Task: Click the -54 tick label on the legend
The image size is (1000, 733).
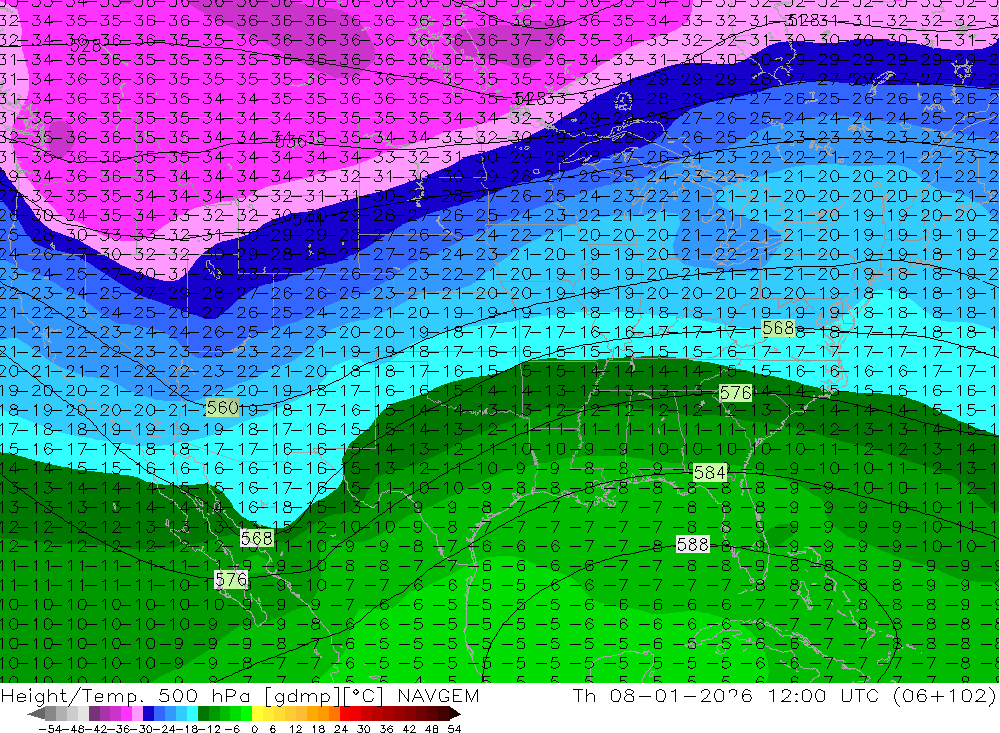Action: point(50,729)
